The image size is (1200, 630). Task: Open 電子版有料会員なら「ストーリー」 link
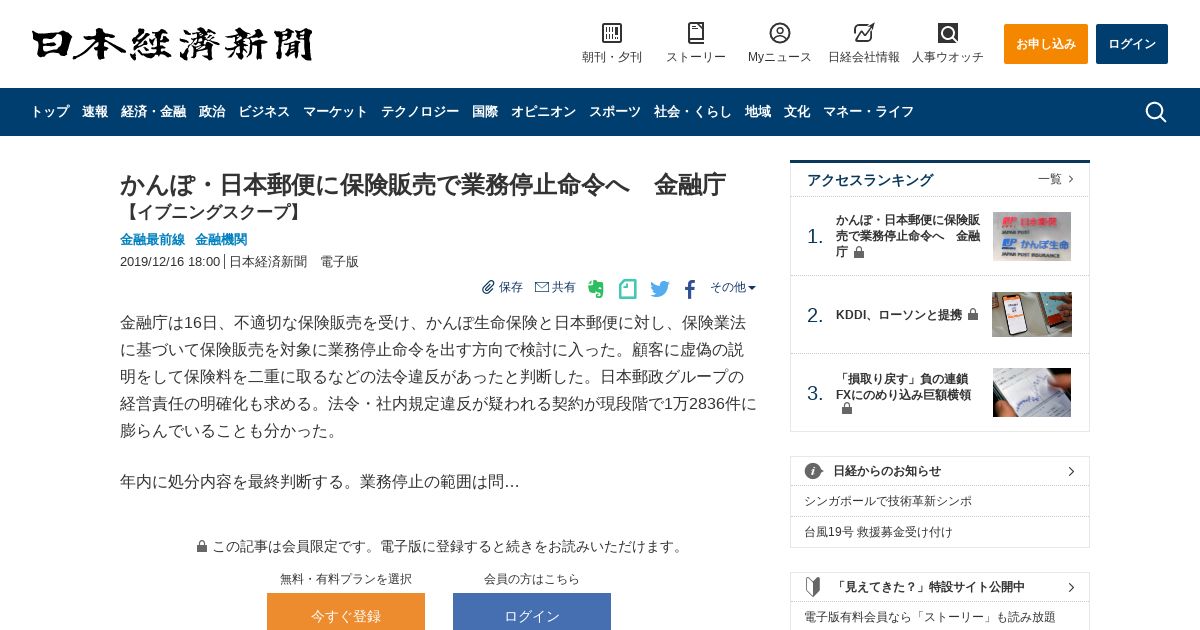(930, 617)
